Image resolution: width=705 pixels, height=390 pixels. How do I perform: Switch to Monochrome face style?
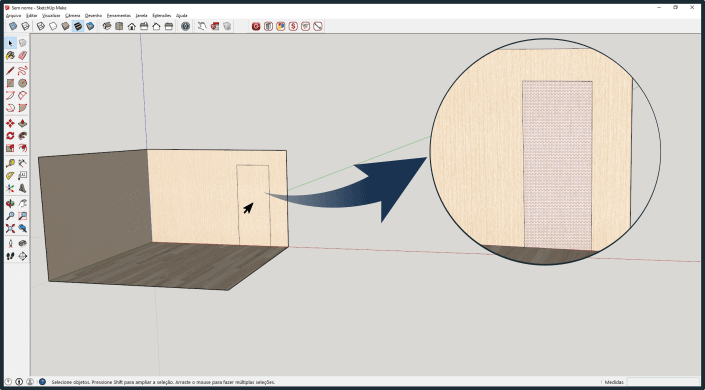pos(90,27)
